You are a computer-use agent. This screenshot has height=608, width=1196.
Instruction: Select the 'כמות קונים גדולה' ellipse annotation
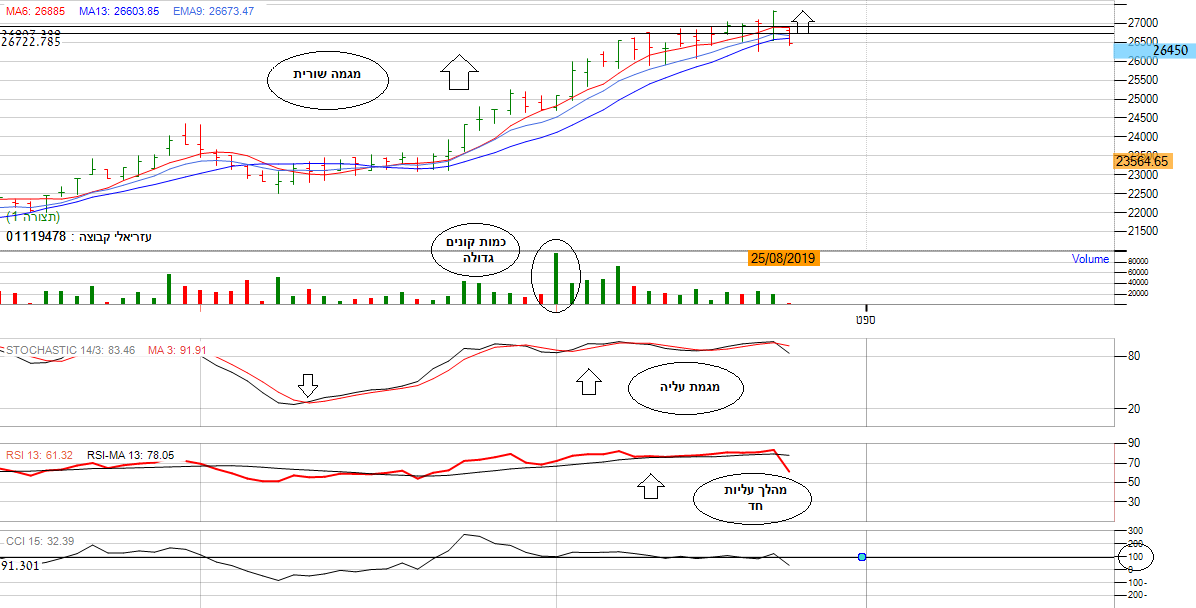[476, 250]
